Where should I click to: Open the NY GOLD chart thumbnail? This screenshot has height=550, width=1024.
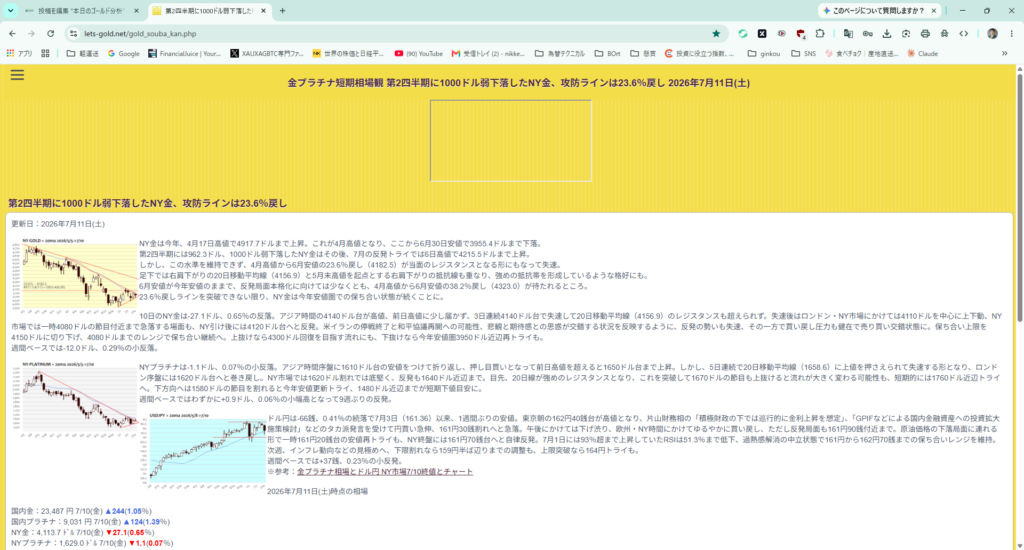point(80,274)
